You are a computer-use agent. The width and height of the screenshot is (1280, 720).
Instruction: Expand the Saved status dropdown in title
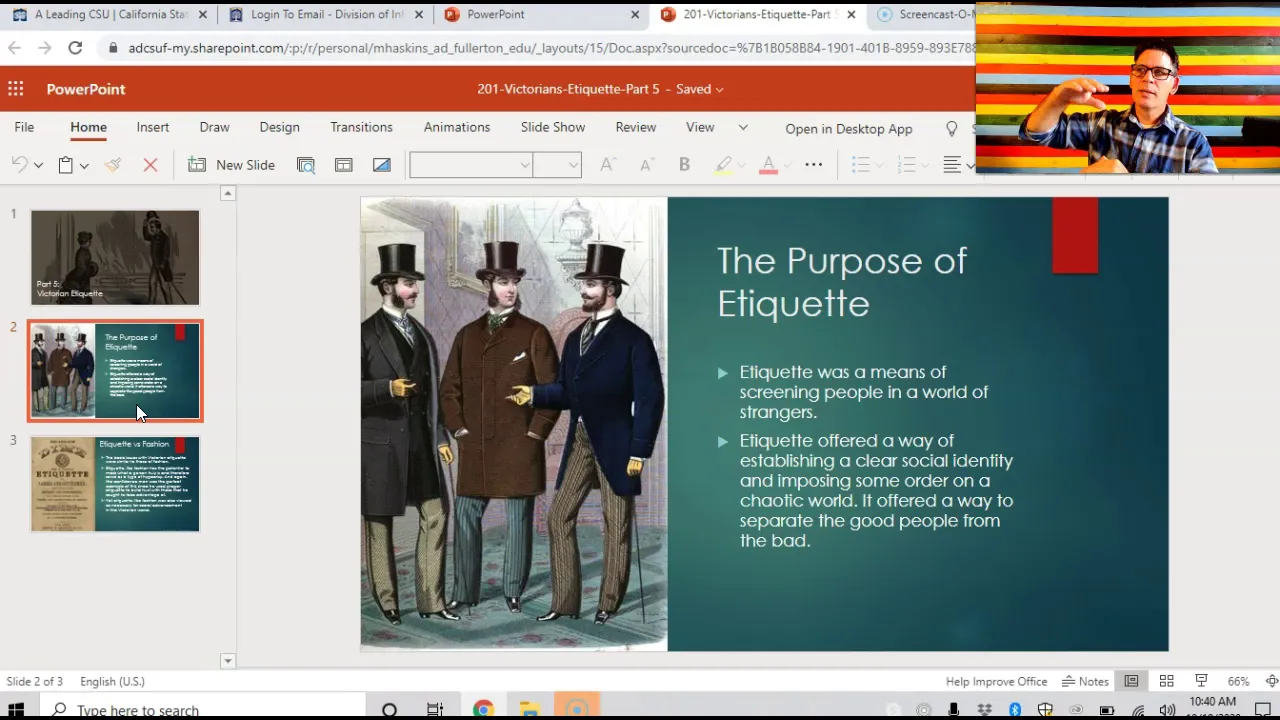(720, 89)
